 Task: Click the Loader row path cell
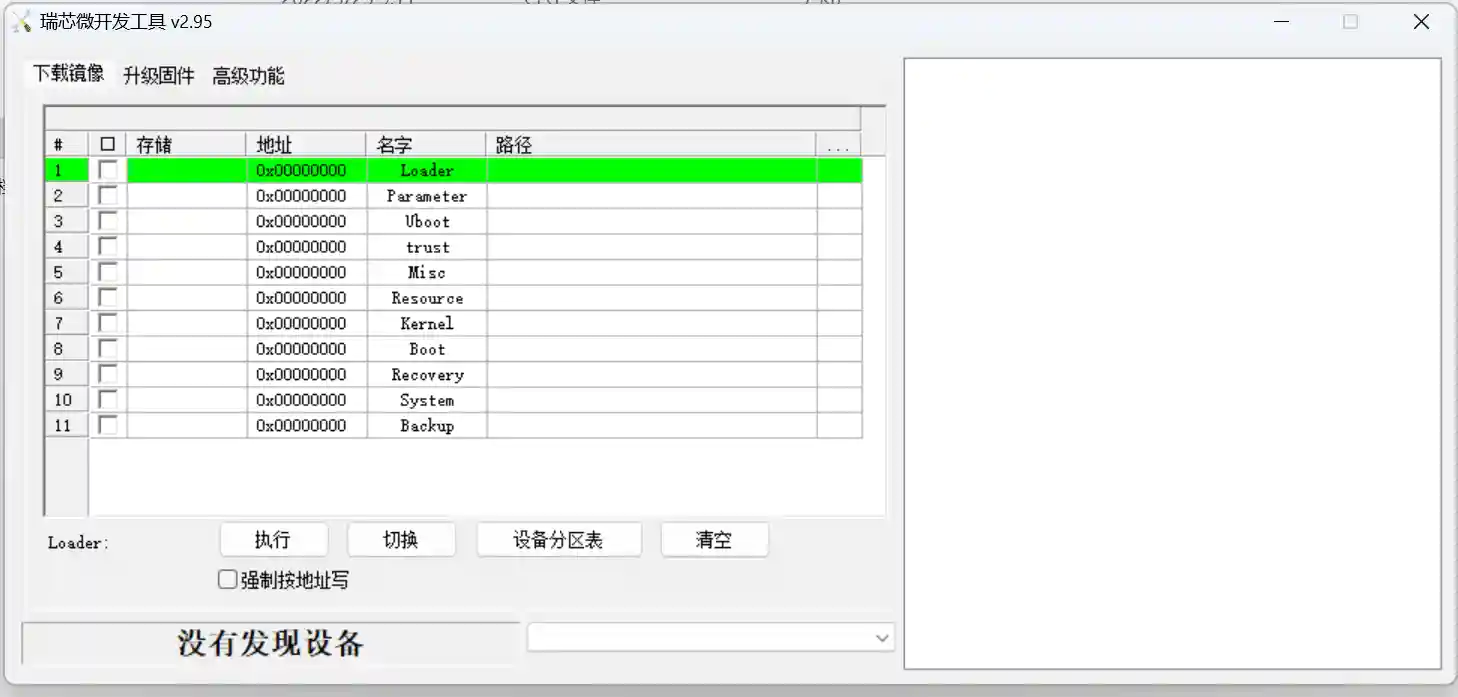(652, 170)
